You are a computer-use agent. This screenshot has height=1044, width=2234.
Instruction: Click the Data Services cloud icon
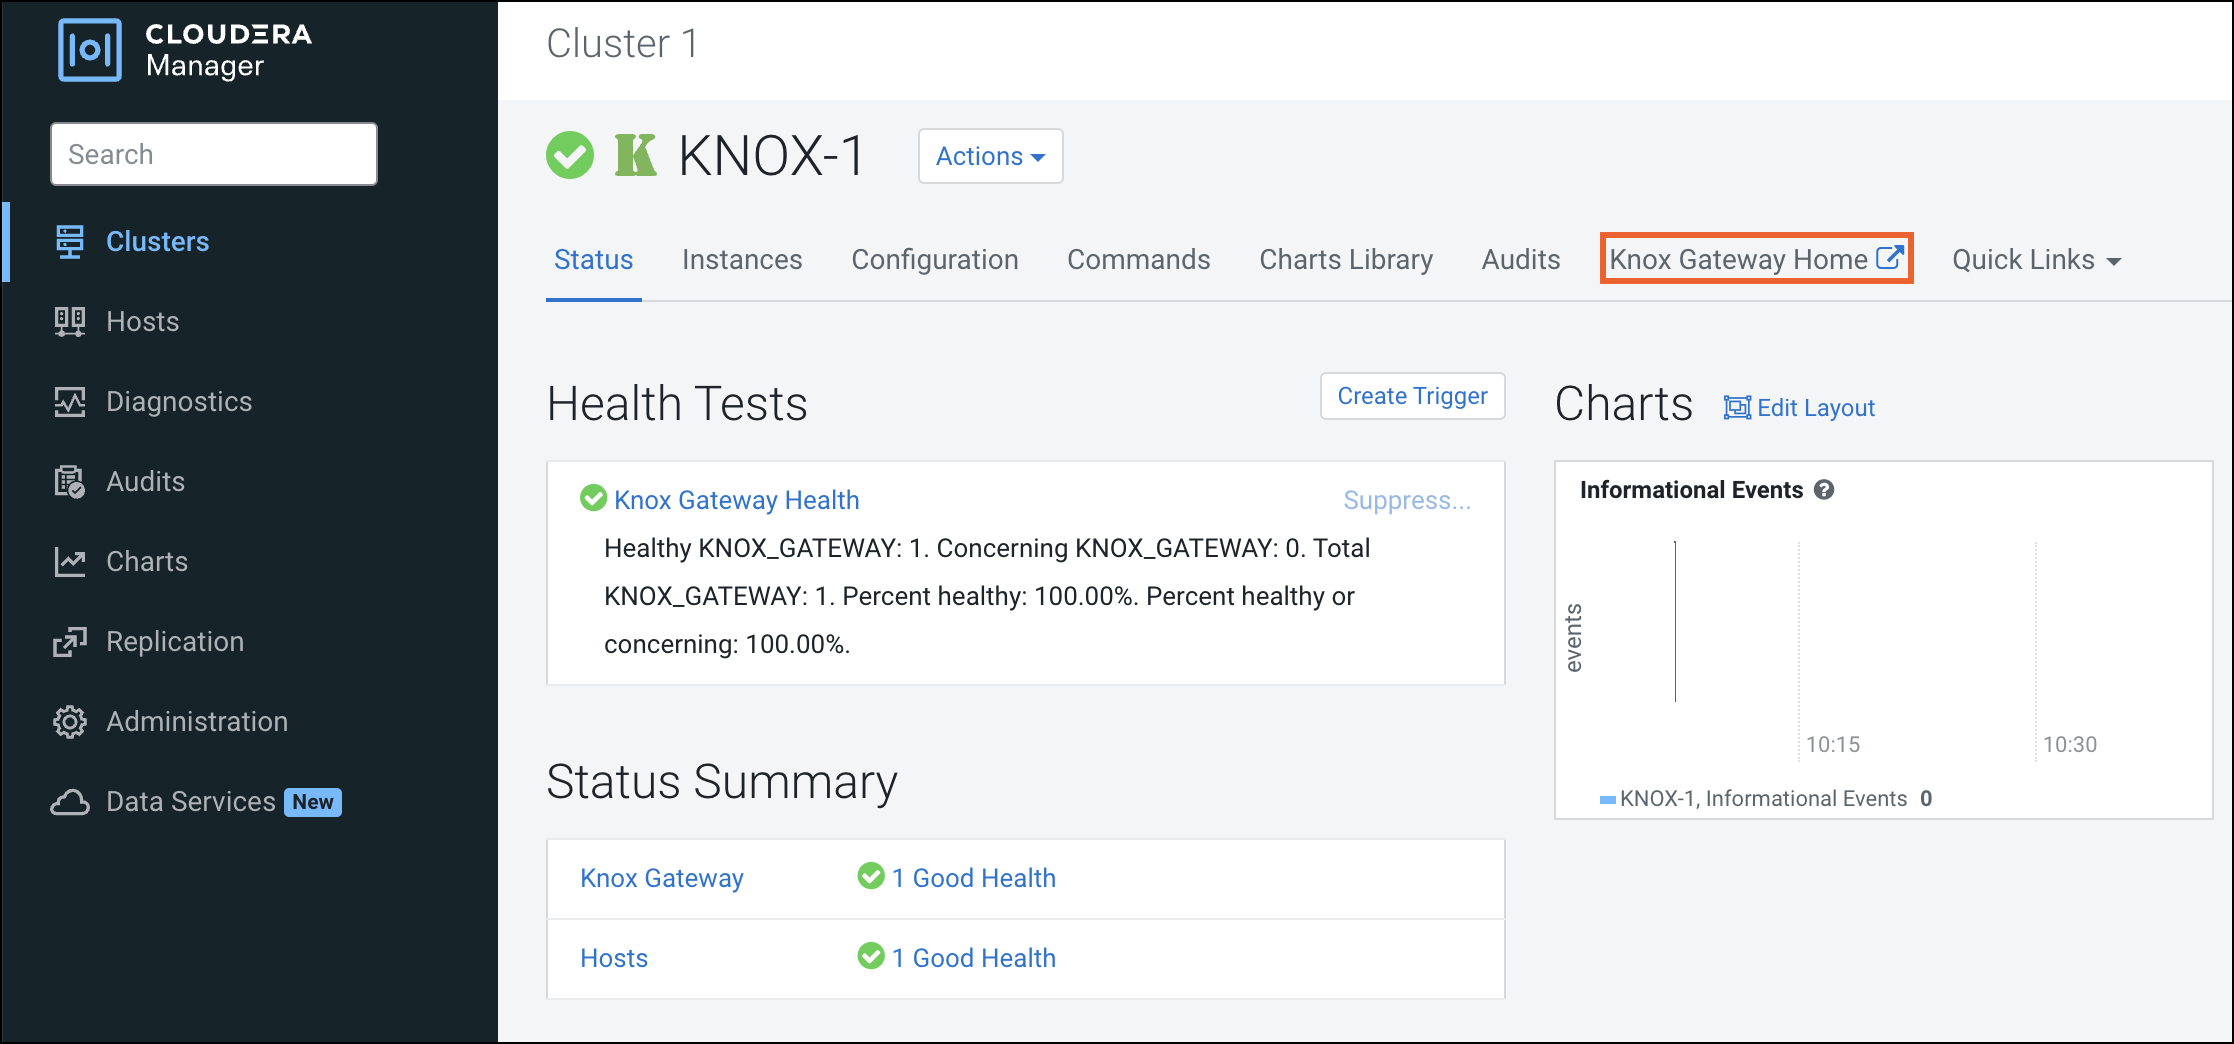pos(70,802)
